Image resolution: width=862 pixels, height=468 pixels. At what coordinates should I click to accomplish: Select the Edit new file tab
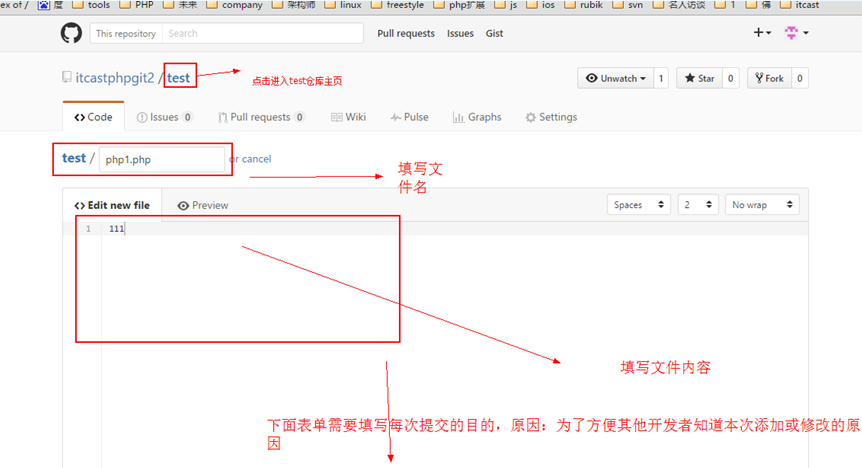pos(112,205)
